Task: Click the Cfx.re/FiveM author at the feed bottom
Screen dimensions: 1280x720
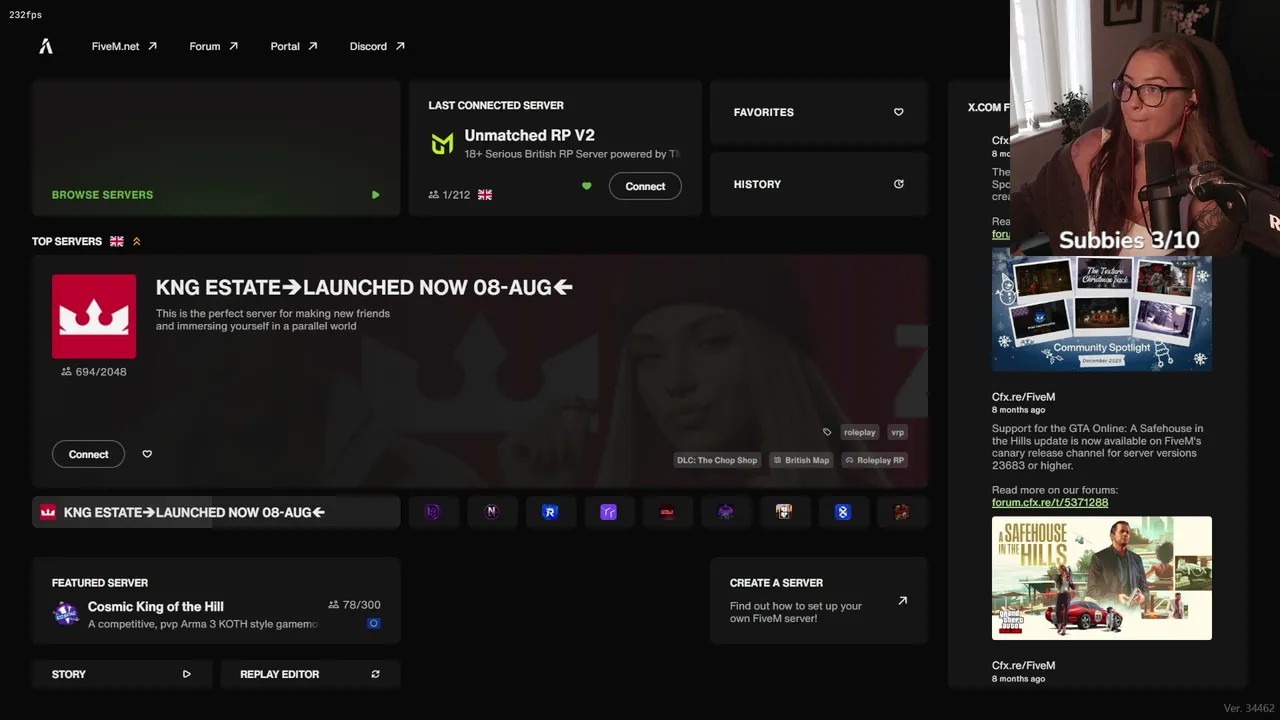Action: tap(1023, 665)
